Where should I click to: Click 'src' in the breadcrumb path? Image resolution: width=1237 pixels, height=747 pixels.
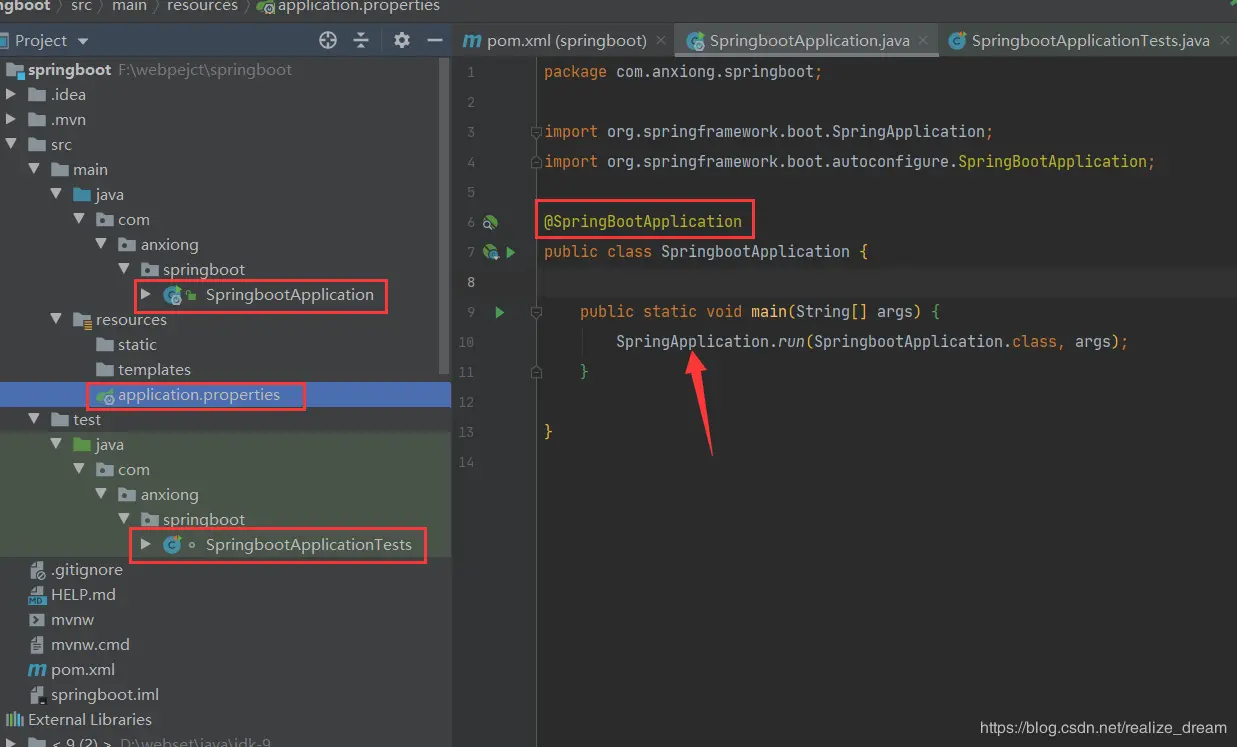tap(81, 6)
